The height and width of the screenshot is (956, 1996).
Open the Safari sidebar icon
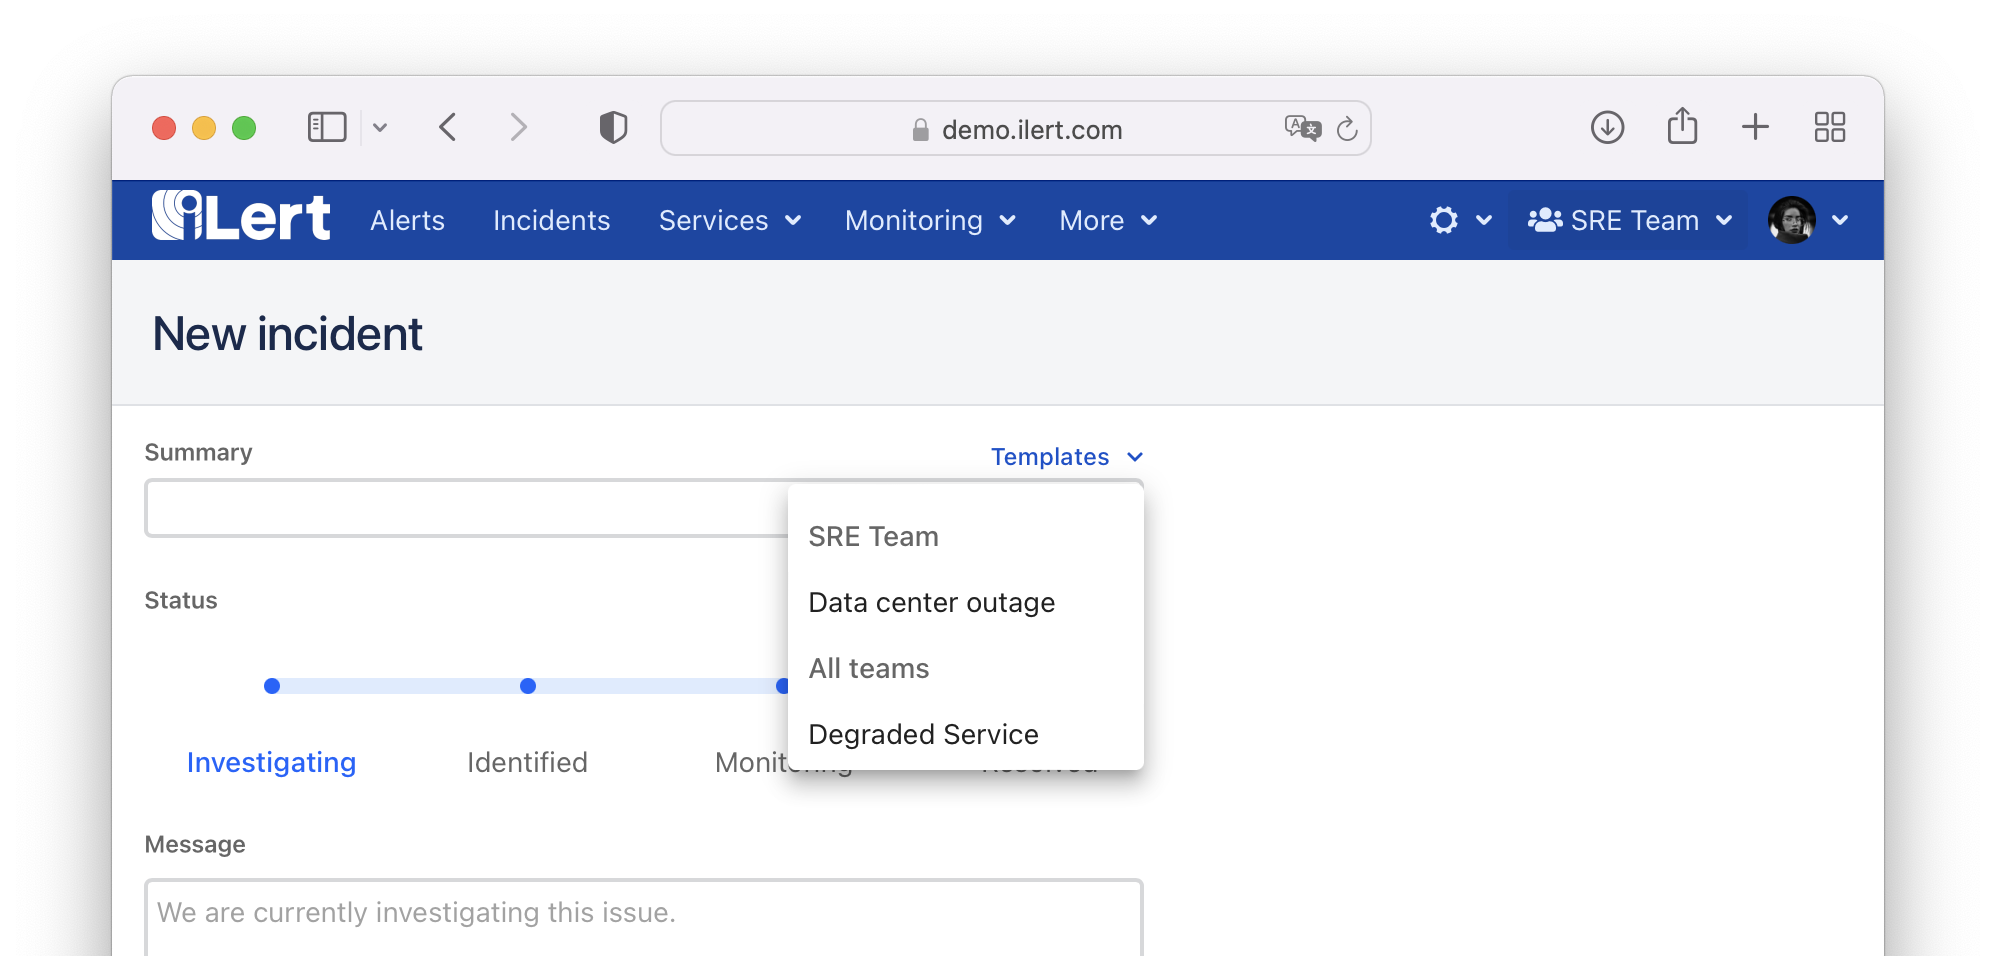(325, 127)
